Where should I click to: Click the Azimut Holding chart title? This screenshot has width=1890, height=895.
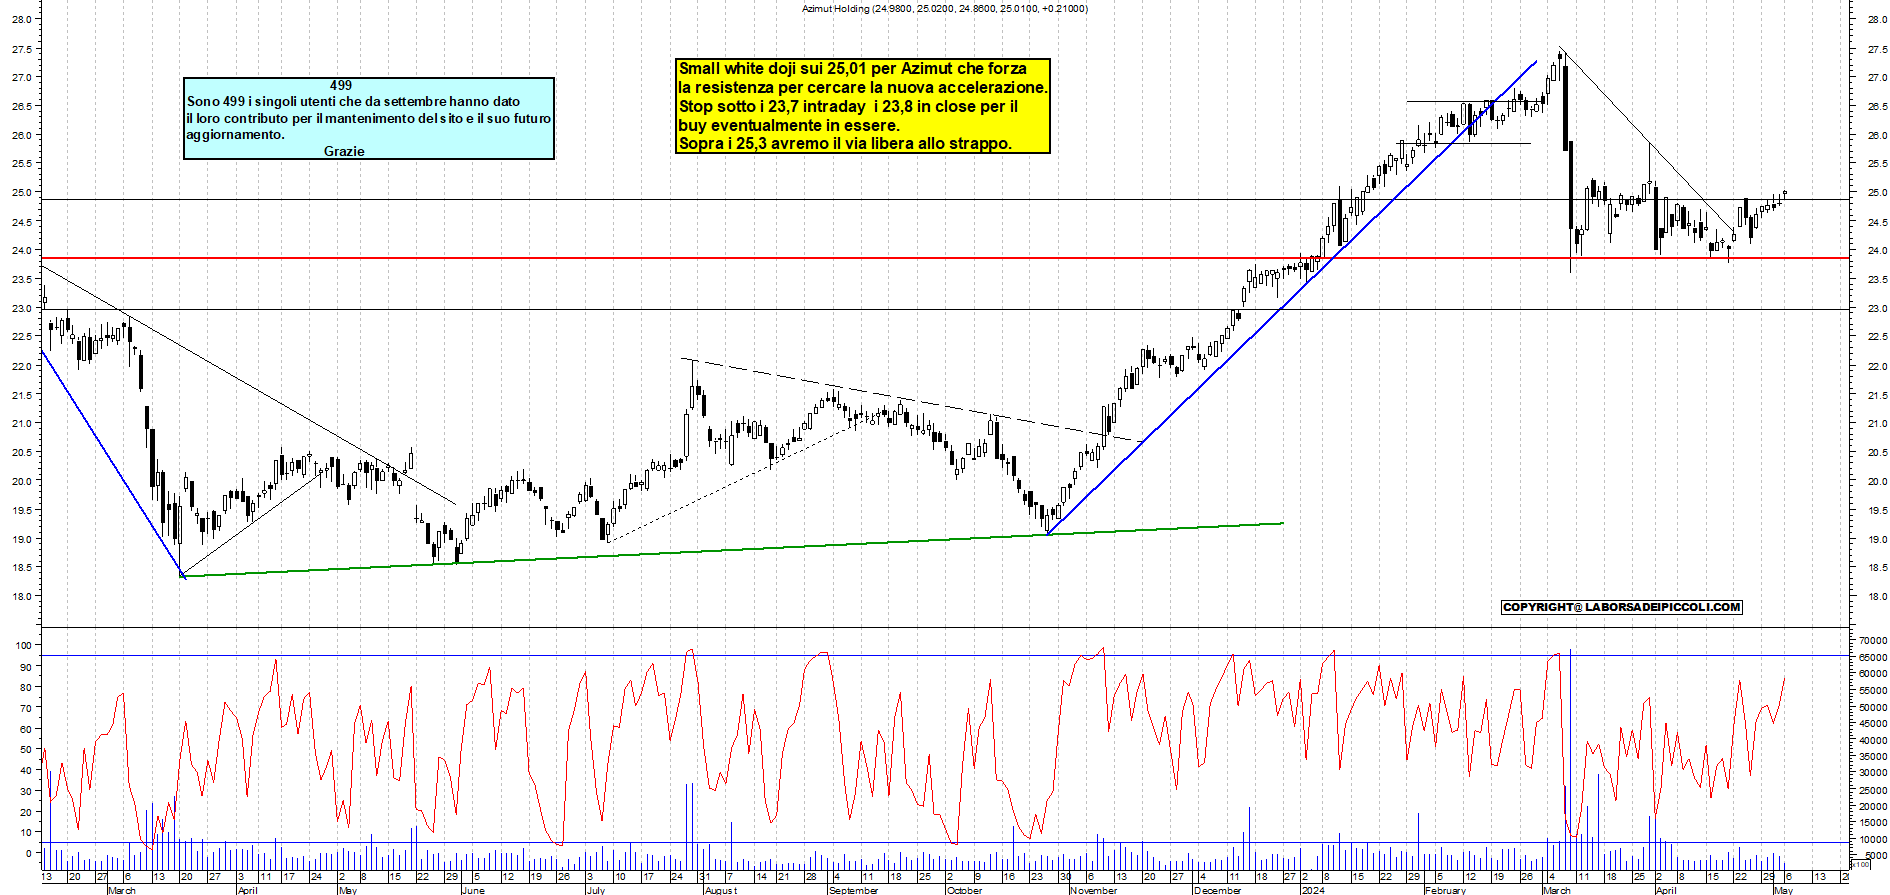tap(944, 8)
